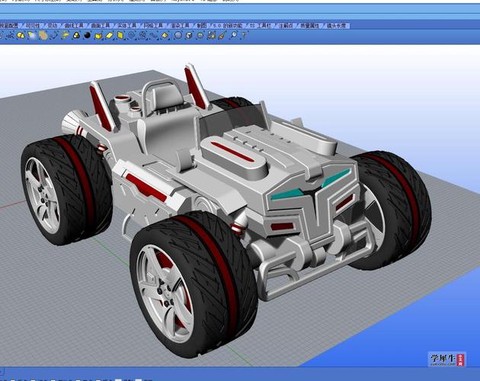The height and width of the screenshot is (381, 480).
Task: Open the 曲线工具 toolbar tab
Action: [75, 26]
